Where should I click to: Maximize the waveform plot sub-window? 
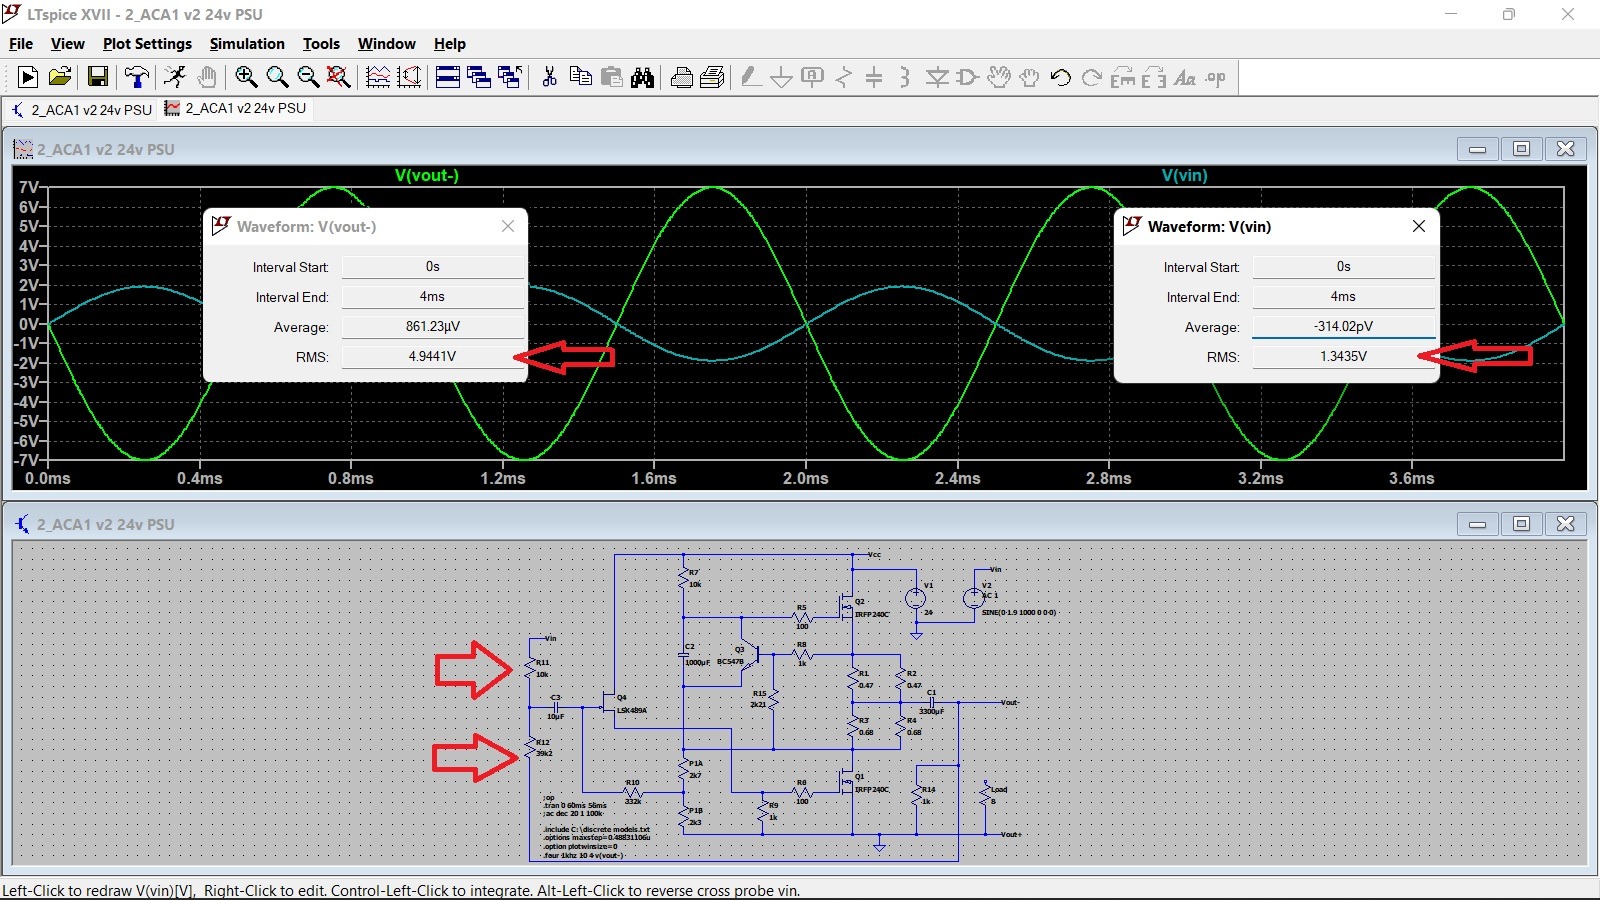click(1521, 149)
